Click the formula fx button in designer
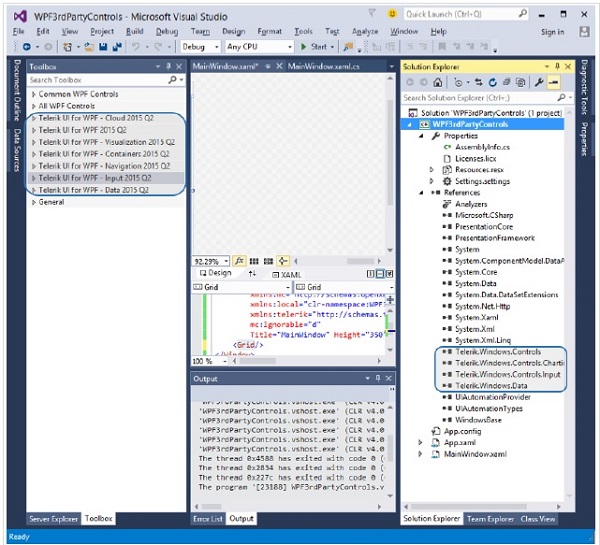This screenshot has height=545, width=600. [240, 260]
